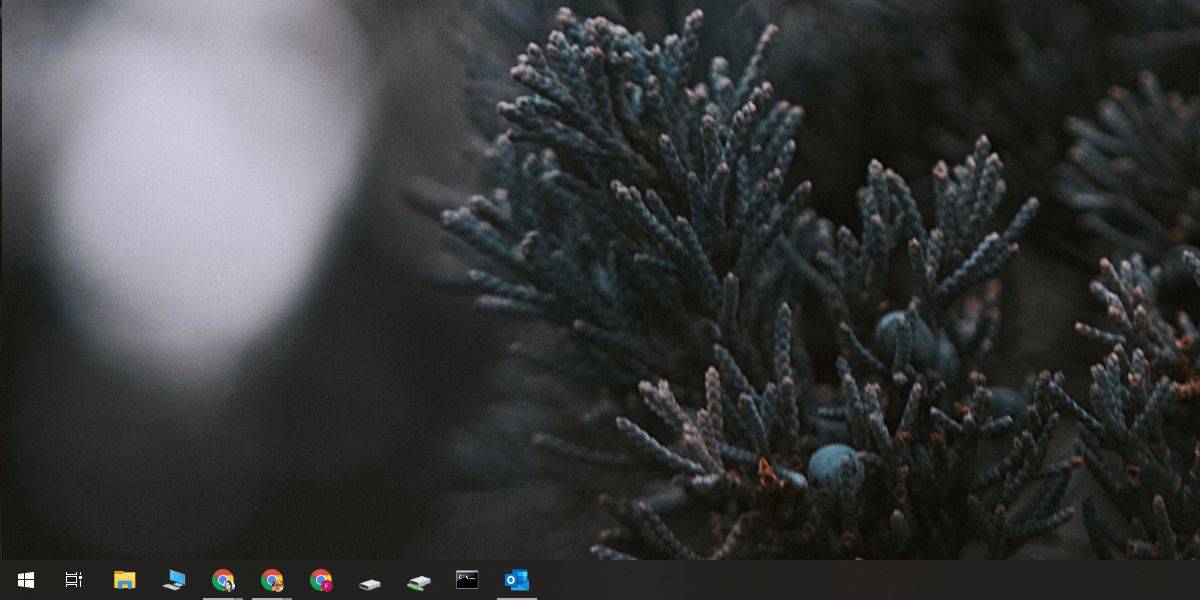Switch to the Outlook window
Image resolution: width=1200 pixels, height=600 pixels.
tap(517, 580)
